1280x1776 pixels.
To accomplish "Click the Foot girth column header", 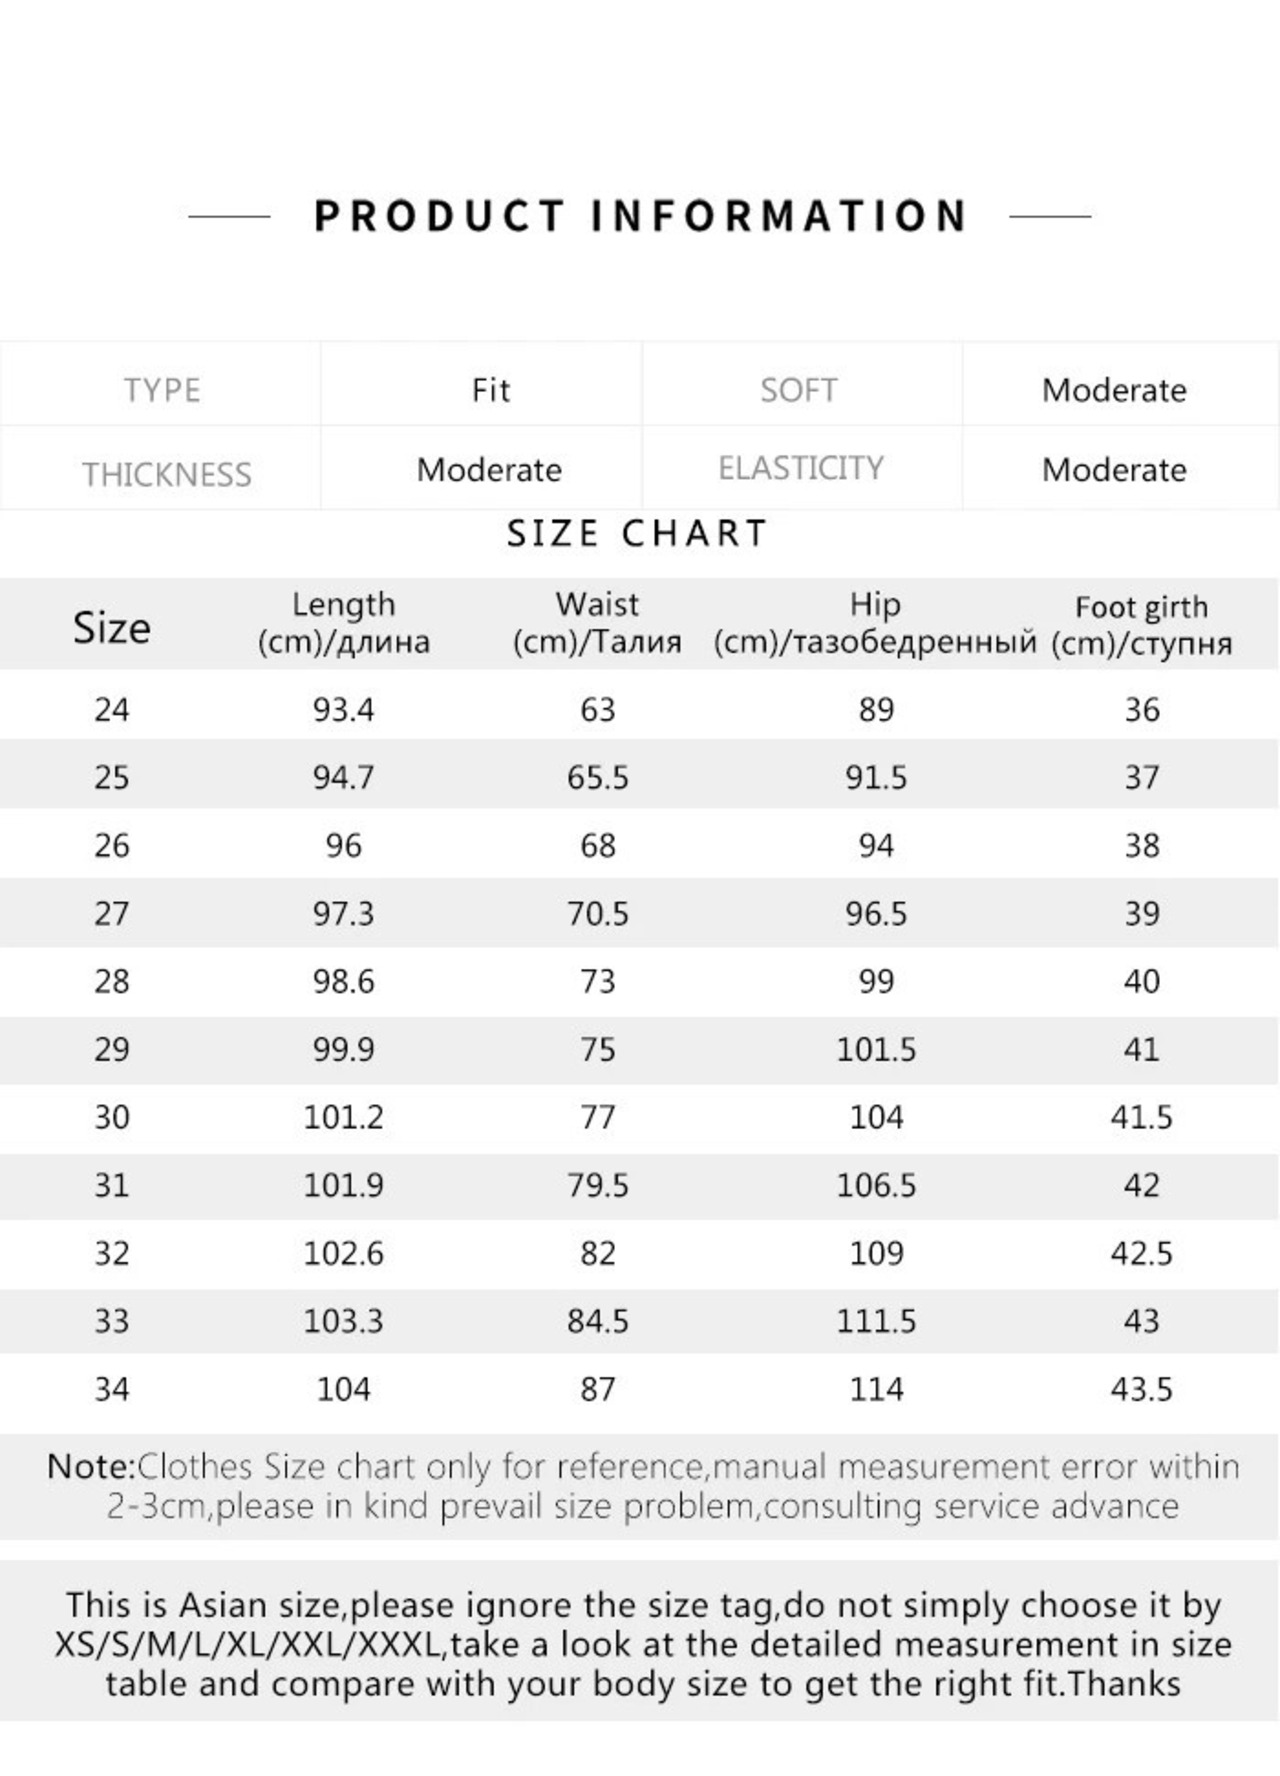I will point(1141,625).
